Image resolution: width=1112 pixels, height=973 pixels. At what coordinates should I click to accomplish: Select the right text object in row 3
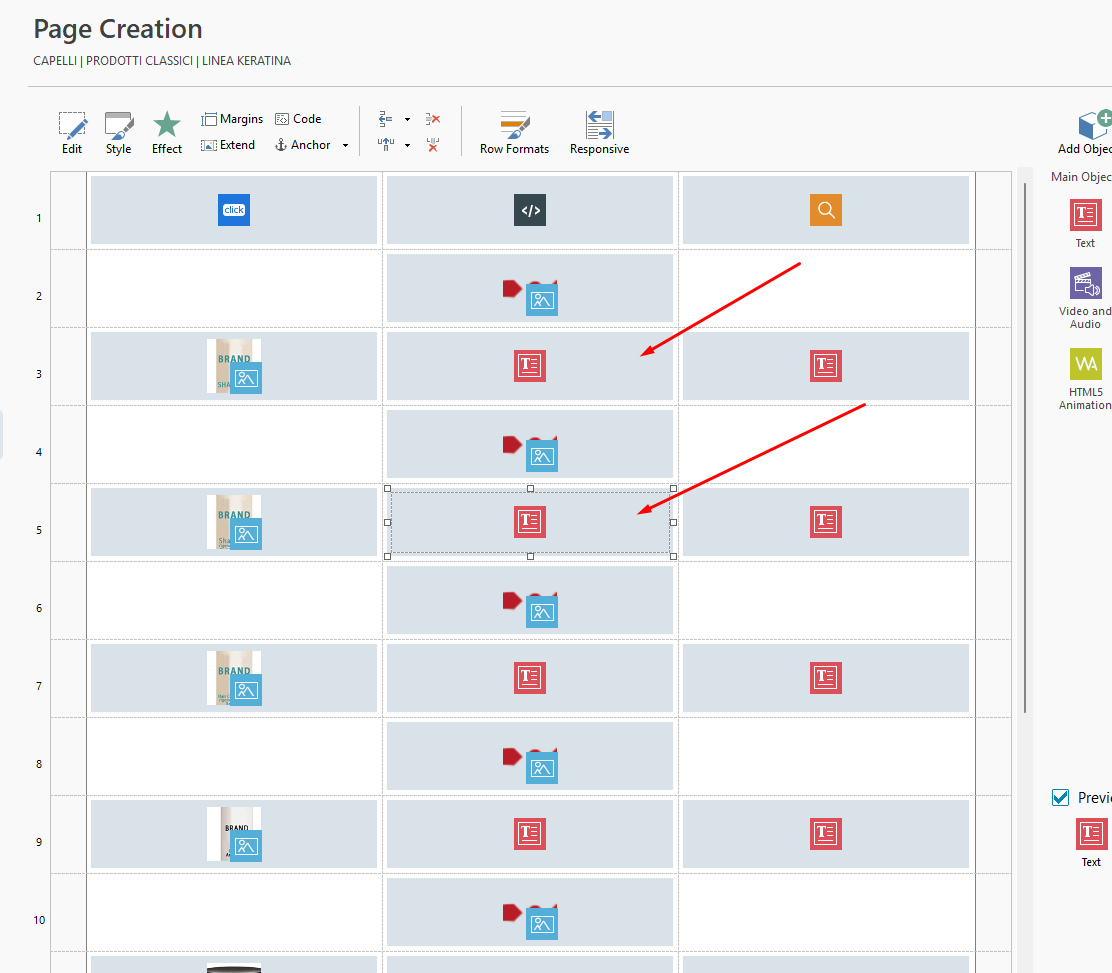click(825, 366)
